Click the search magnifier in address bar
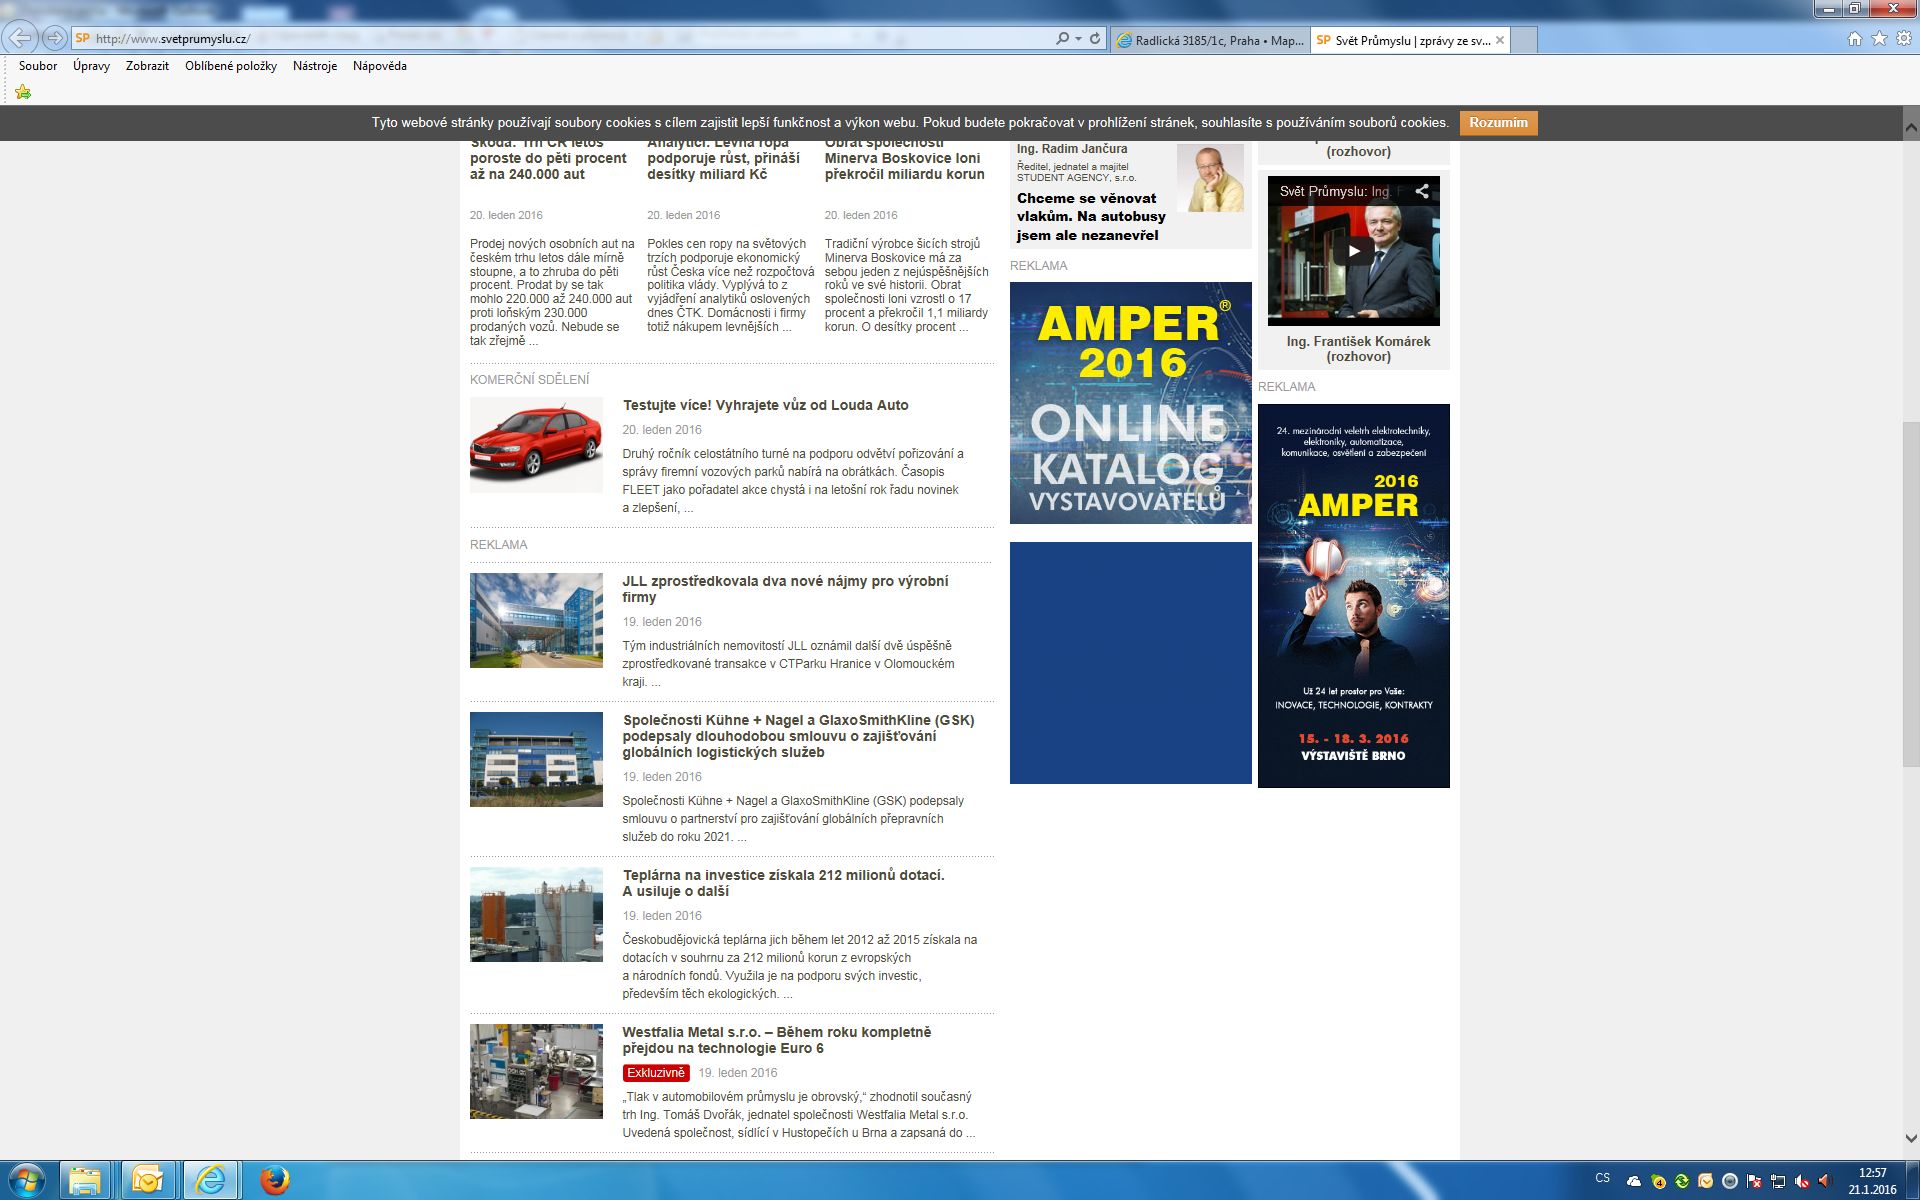This screenshot has height=1200, width=1920. pyautogui.click(x=1062, y=38)
